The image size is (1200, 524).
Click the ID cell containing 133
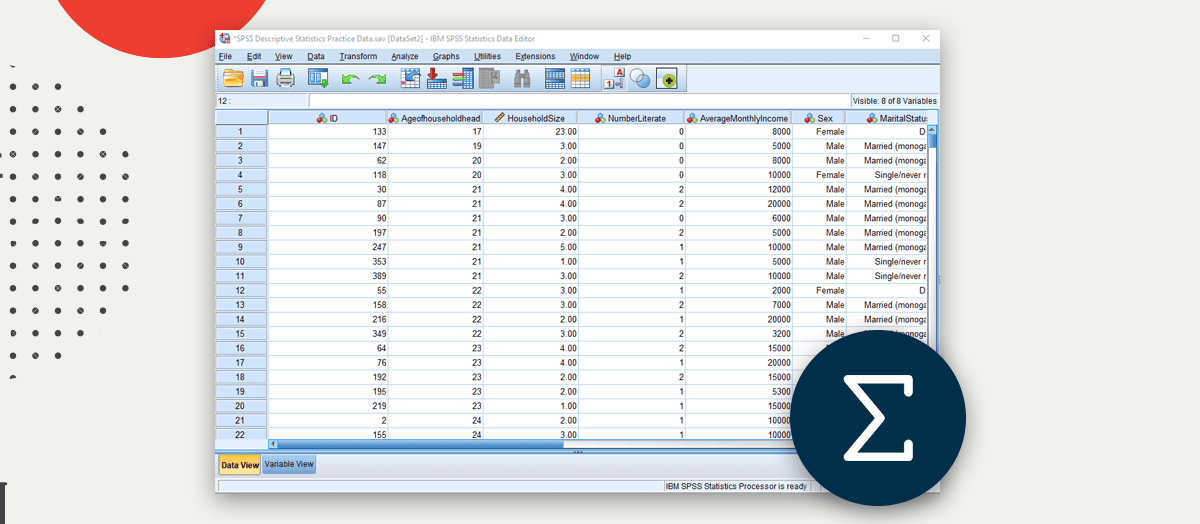(x=327, y=131)
